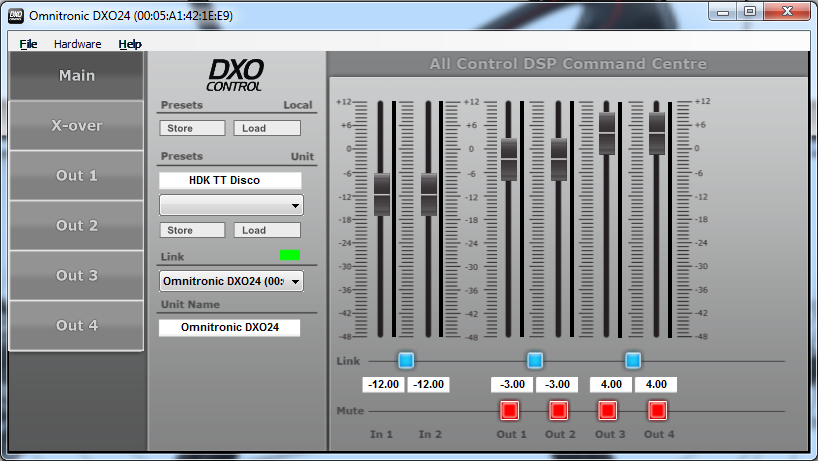Screen dimensions: 819x461
Task: Open the Hardware menu
Action: pyautogui.click(x=77, y=44)
